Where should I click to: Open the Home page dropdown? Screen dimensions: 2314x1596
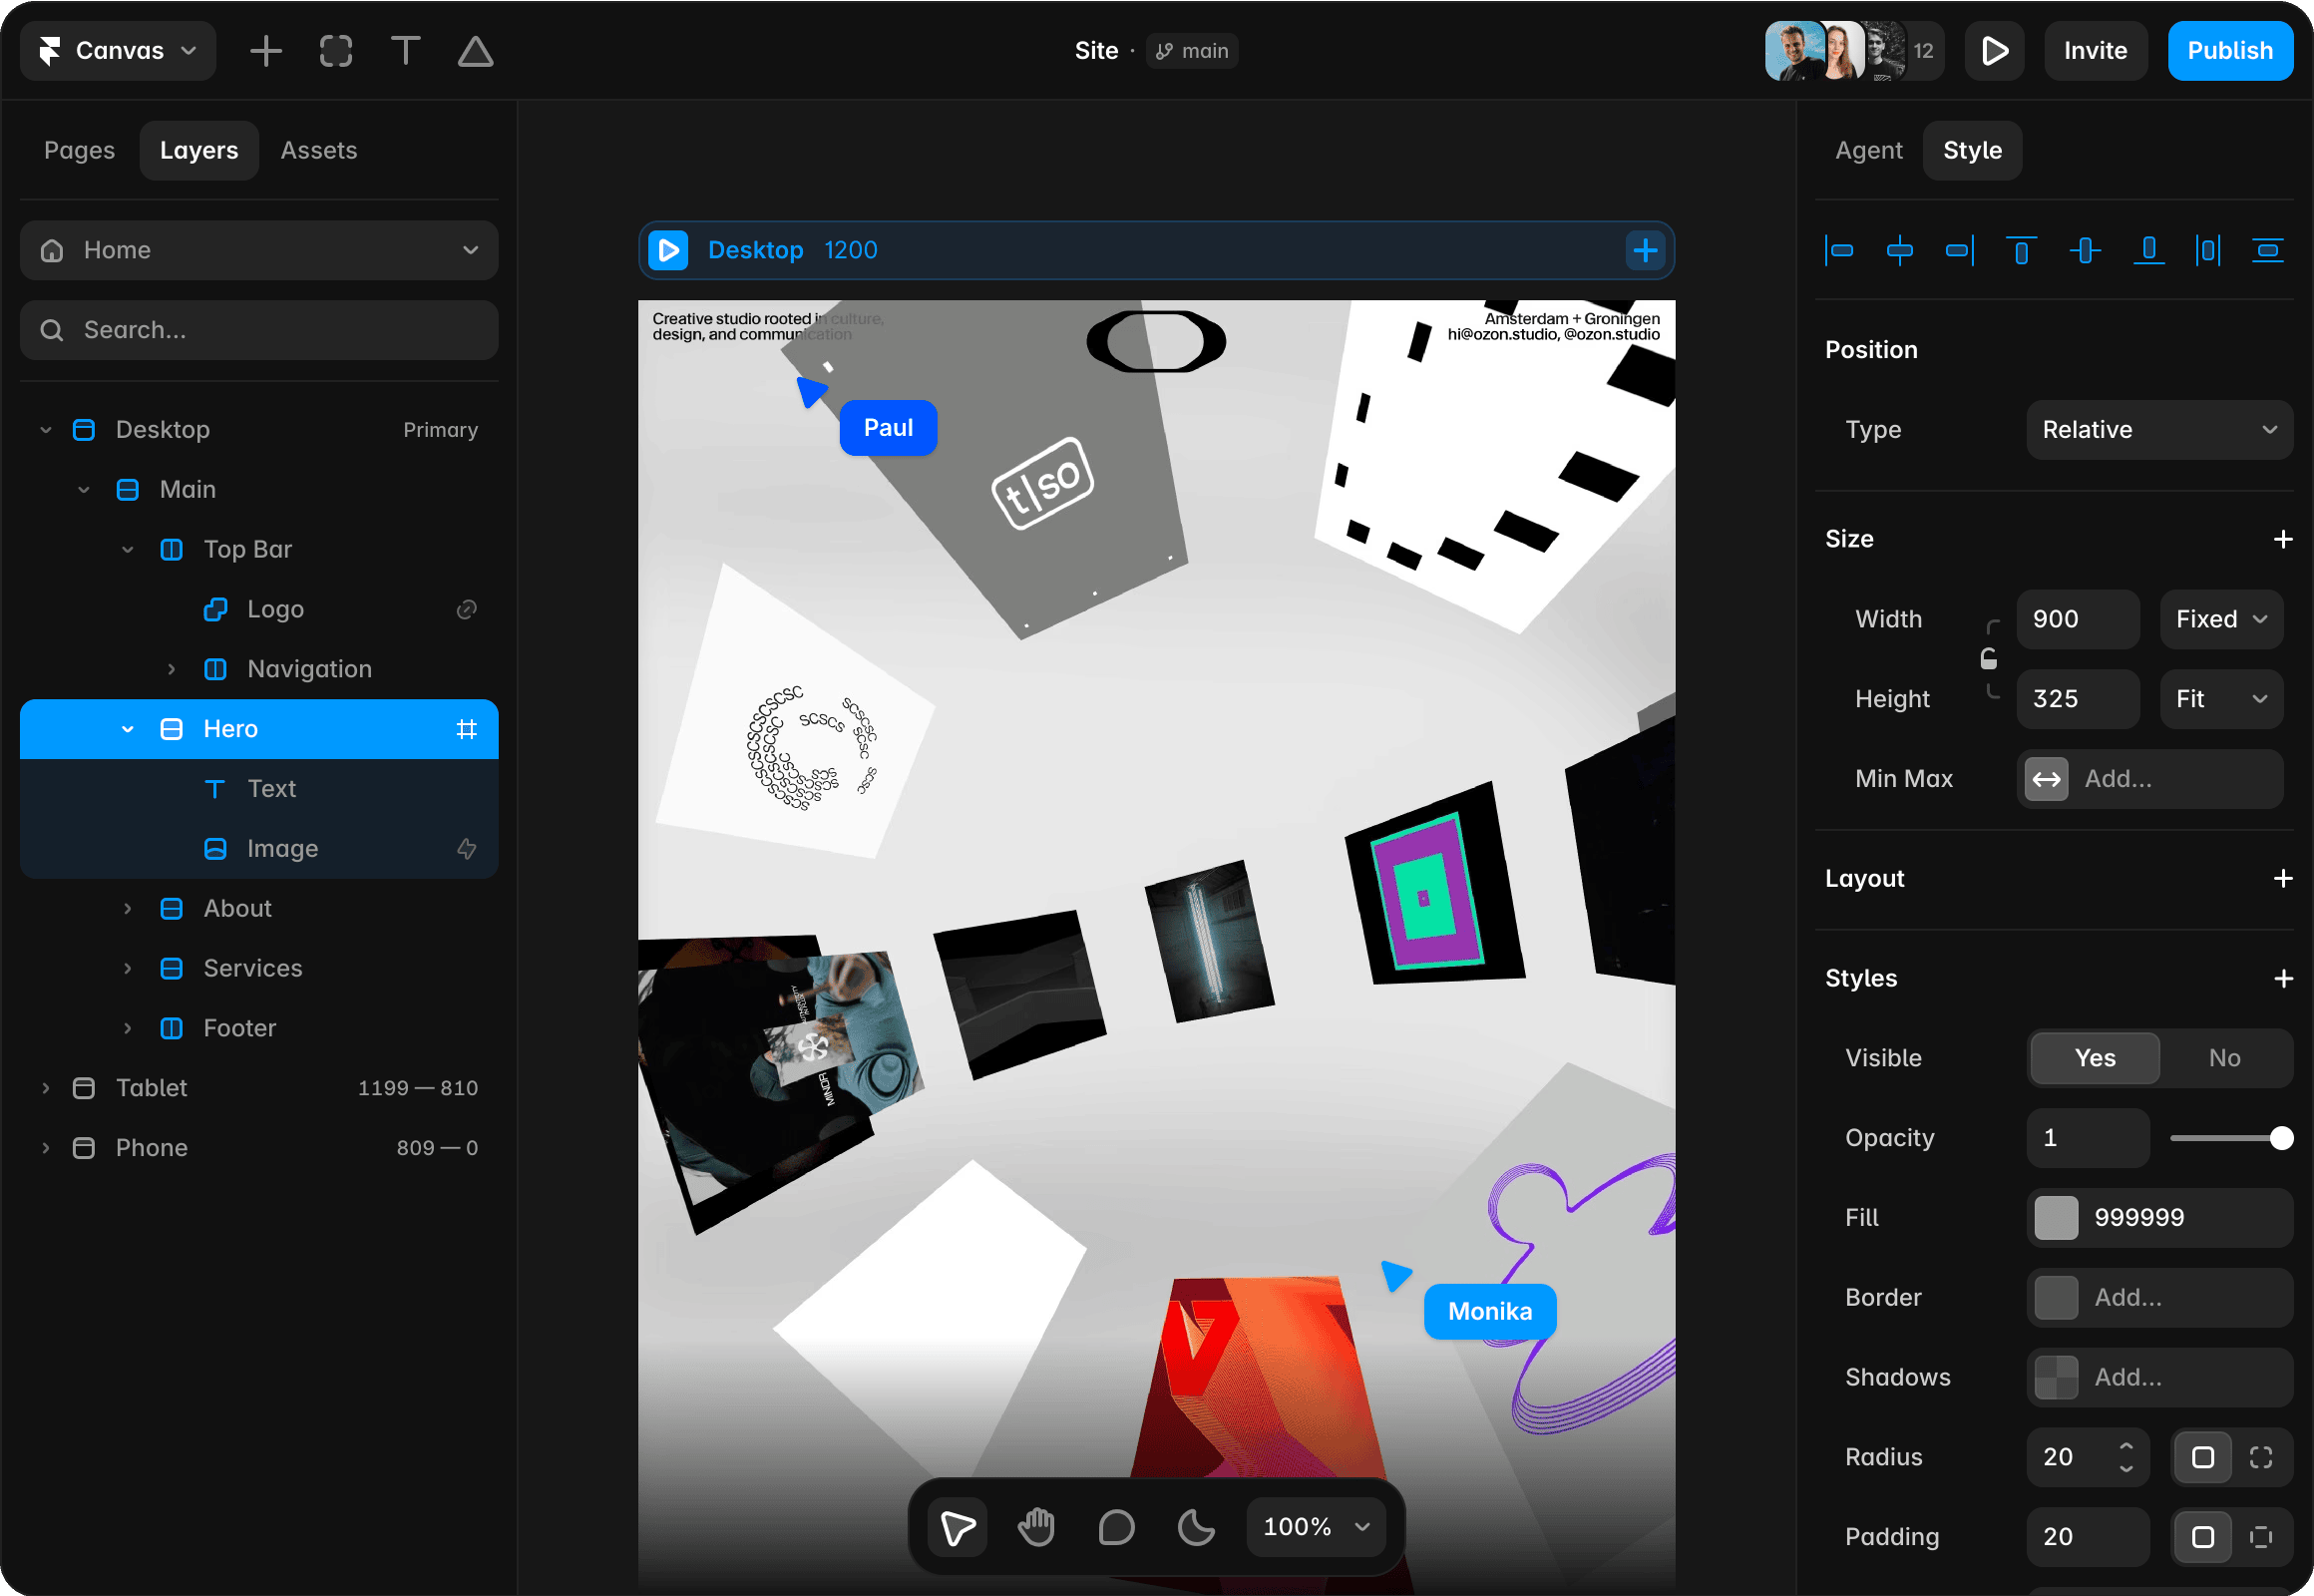pyautogui.click(x=259, y=250)
